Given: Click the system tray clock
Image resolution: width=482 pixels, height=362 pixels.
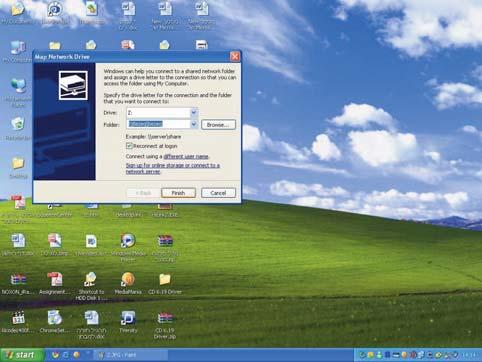Looking at the screenshot, I should [x=470, y=355].
